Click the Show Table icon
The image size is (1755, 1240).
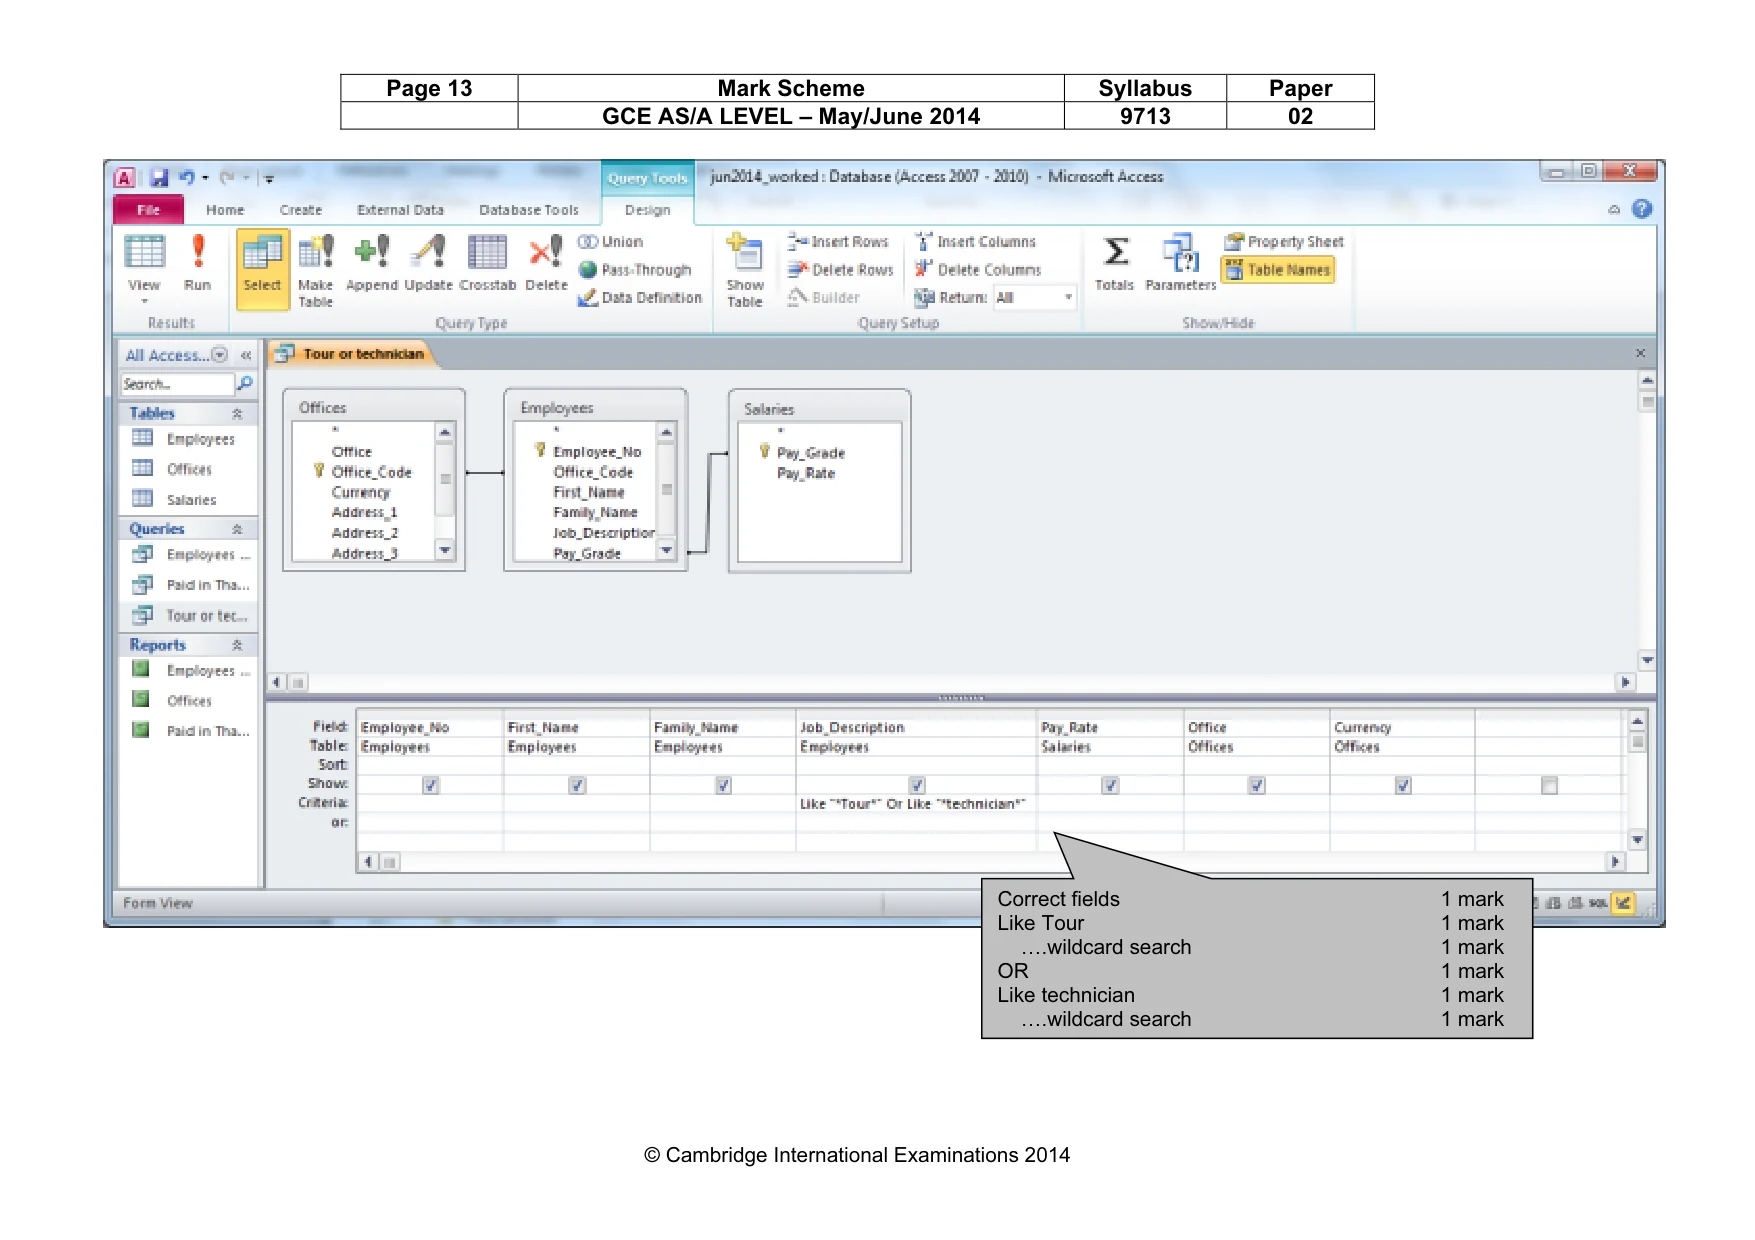745,270
